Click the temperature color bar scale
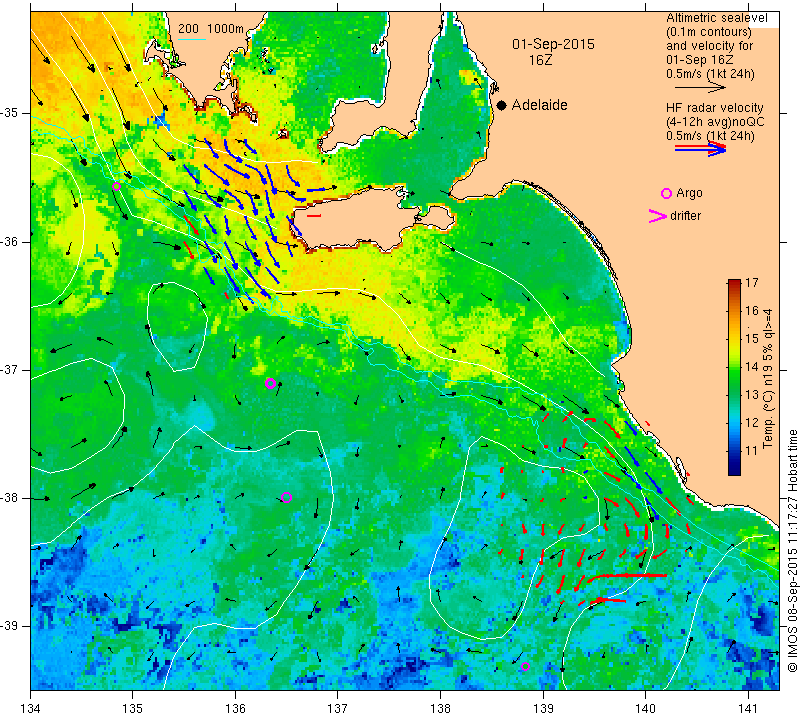Screen dimensions: 800x720 pos(734,377)
